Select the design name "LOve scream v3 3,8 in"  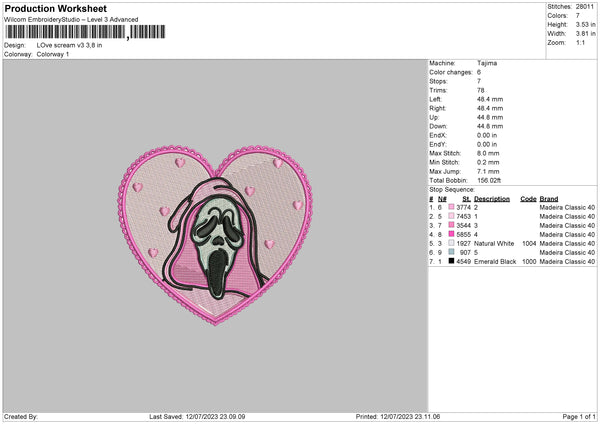[x=69, y=45]
